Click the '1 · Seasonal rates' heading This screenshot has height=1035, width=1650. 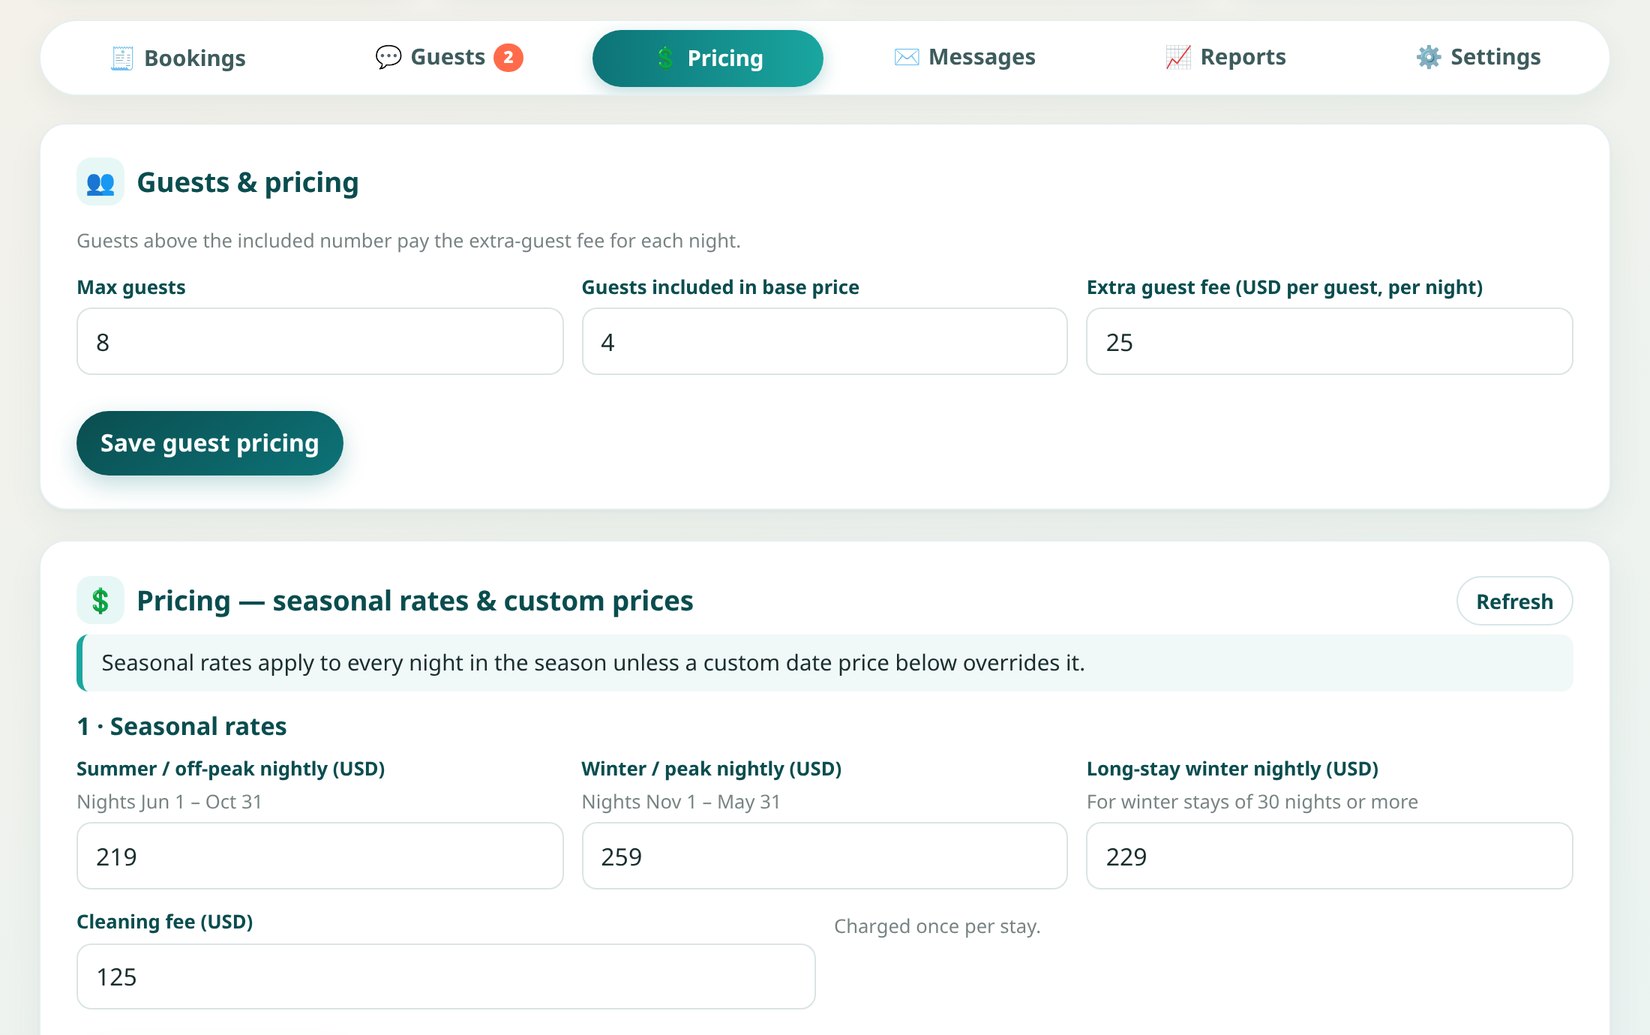point(182,726)
